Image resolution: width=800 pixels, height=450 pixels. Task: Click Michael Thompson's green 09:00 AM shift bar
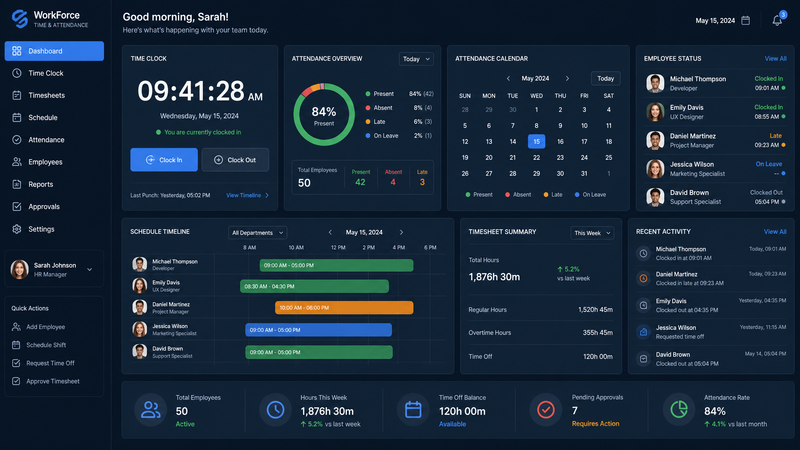[x=336, y=265]
